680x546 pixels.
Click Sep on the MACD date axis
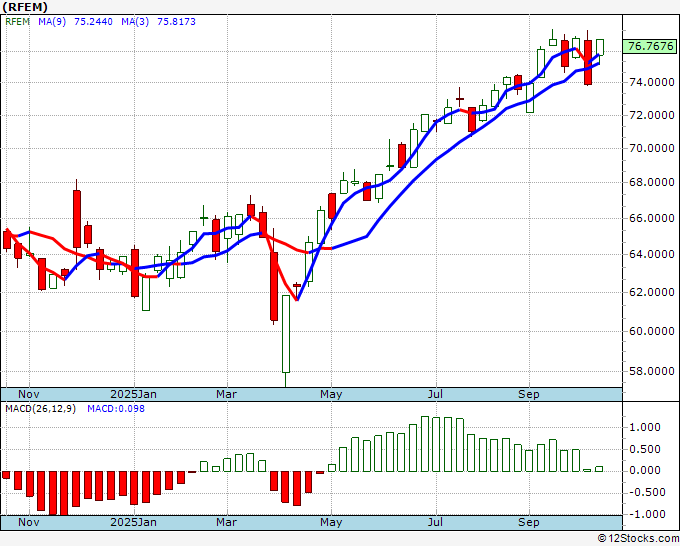[529, 522]
